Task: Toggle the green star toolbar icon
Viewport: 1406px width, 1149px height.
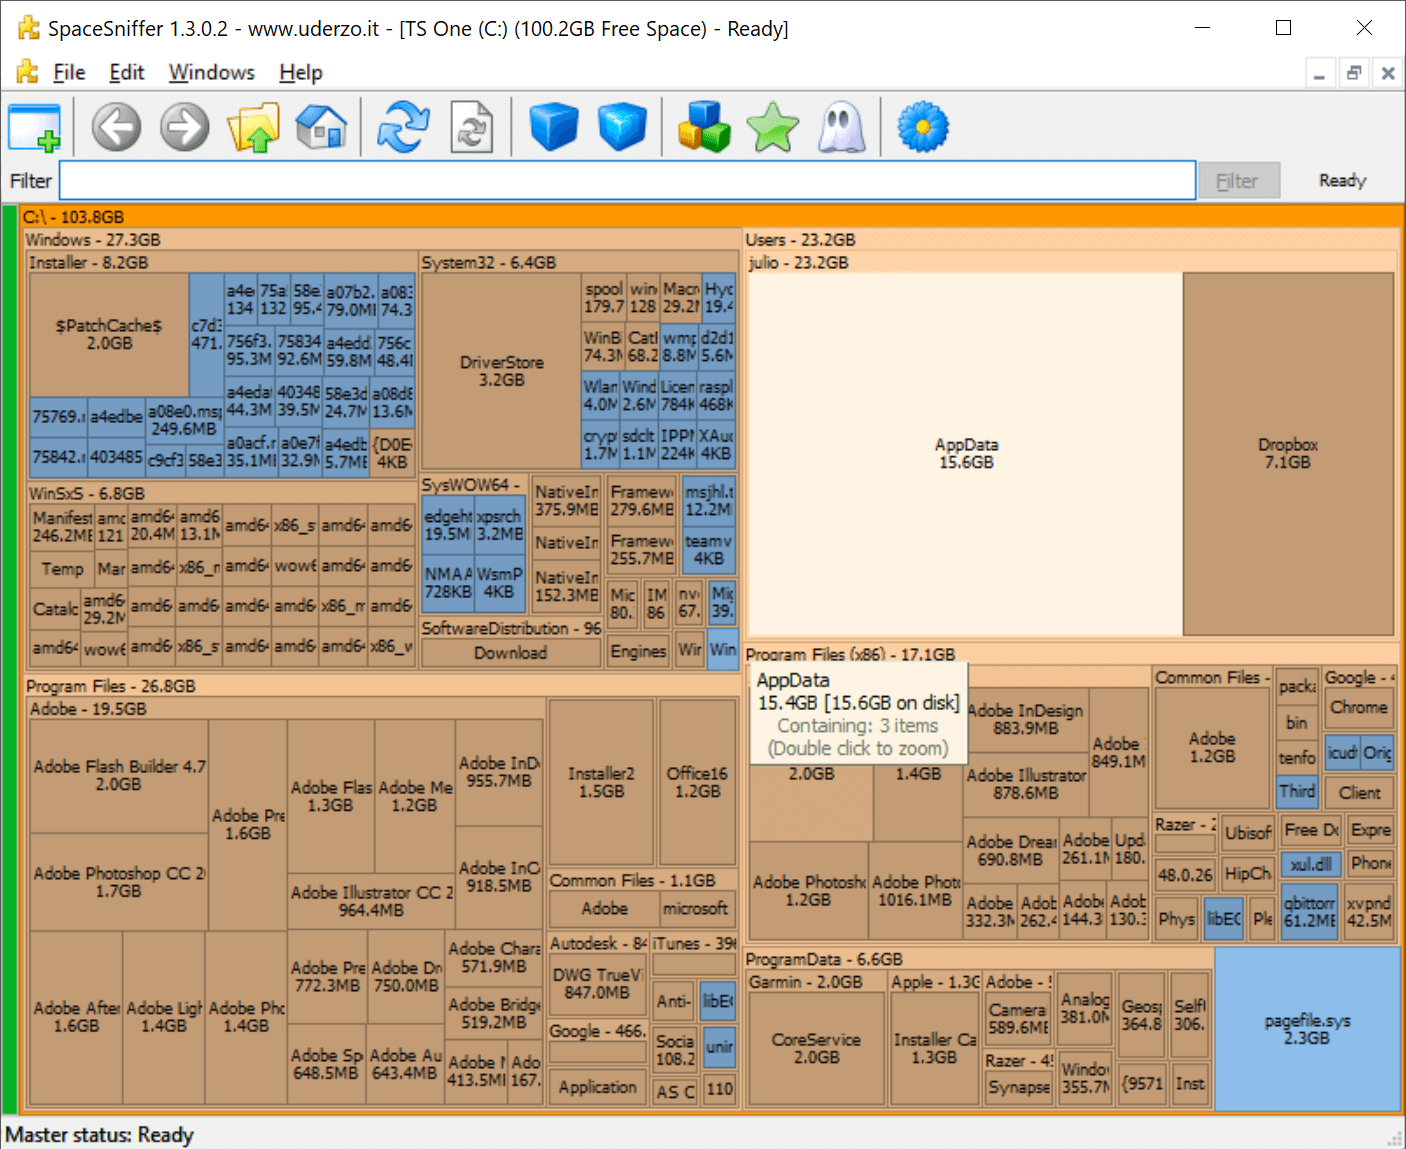Action: (x=773, y=128)
